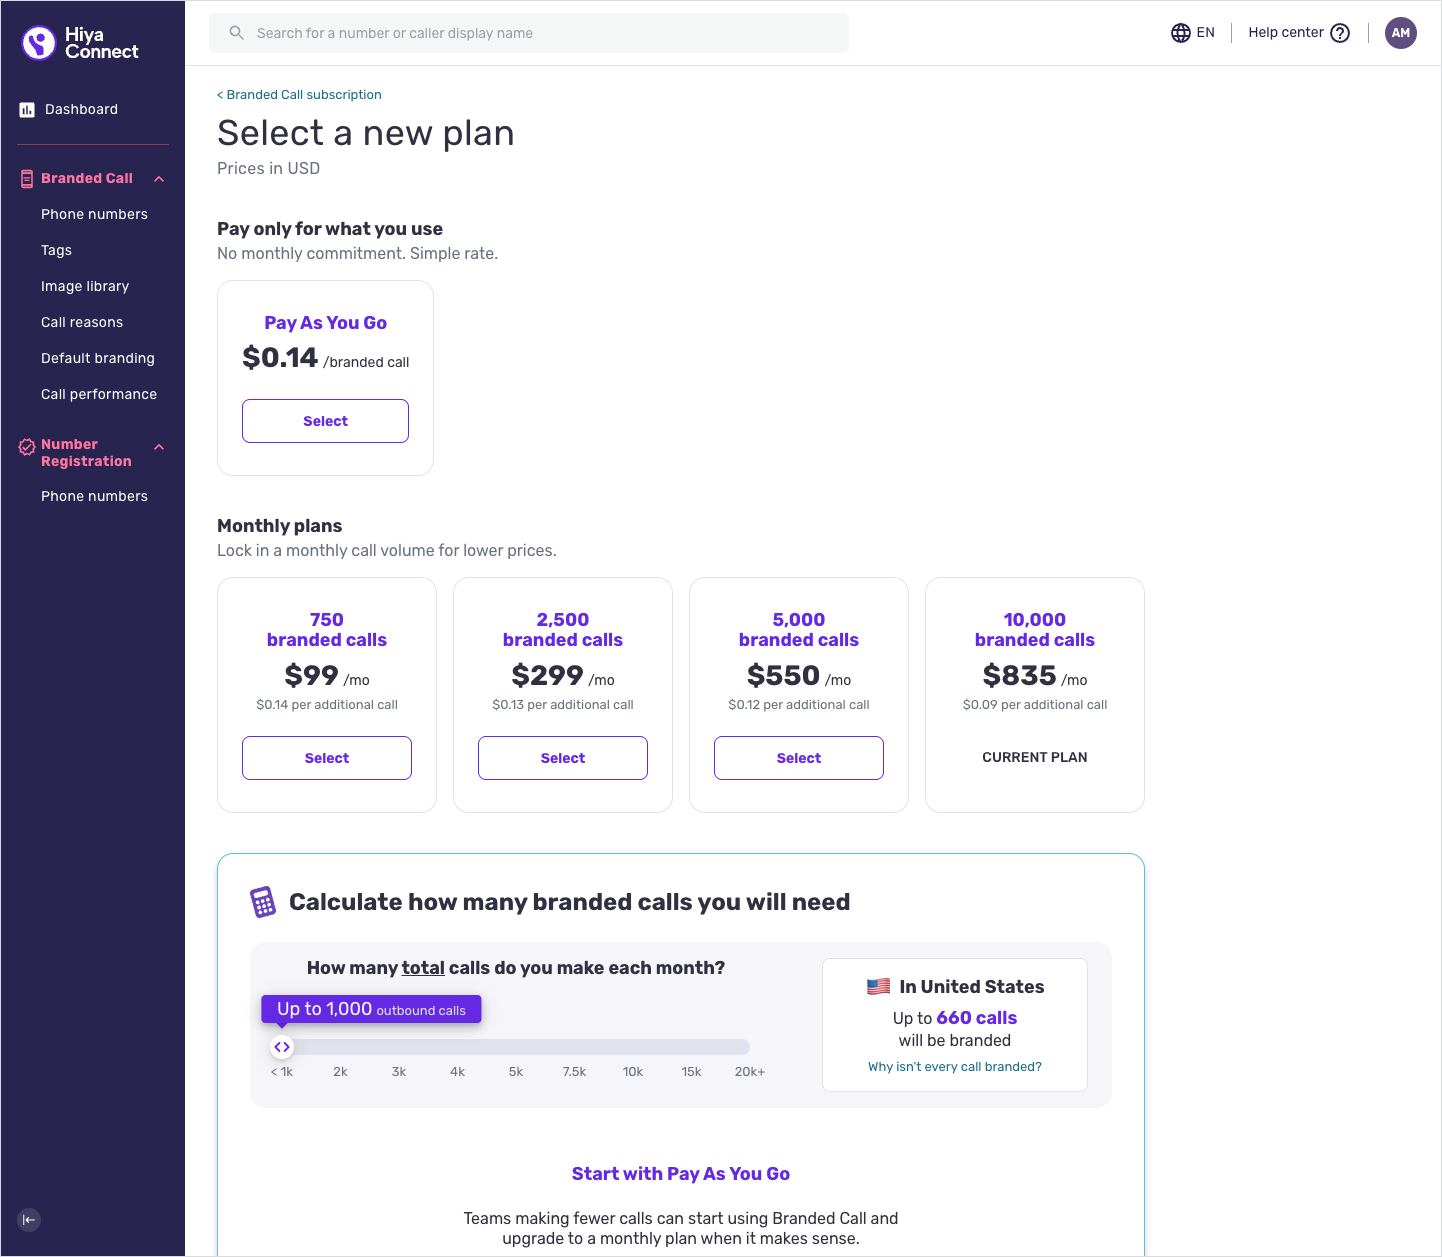The width and height of the screenshot is (1442, 1257).
Task: Click the Help center link text
Action: (x=1286, y=33)
